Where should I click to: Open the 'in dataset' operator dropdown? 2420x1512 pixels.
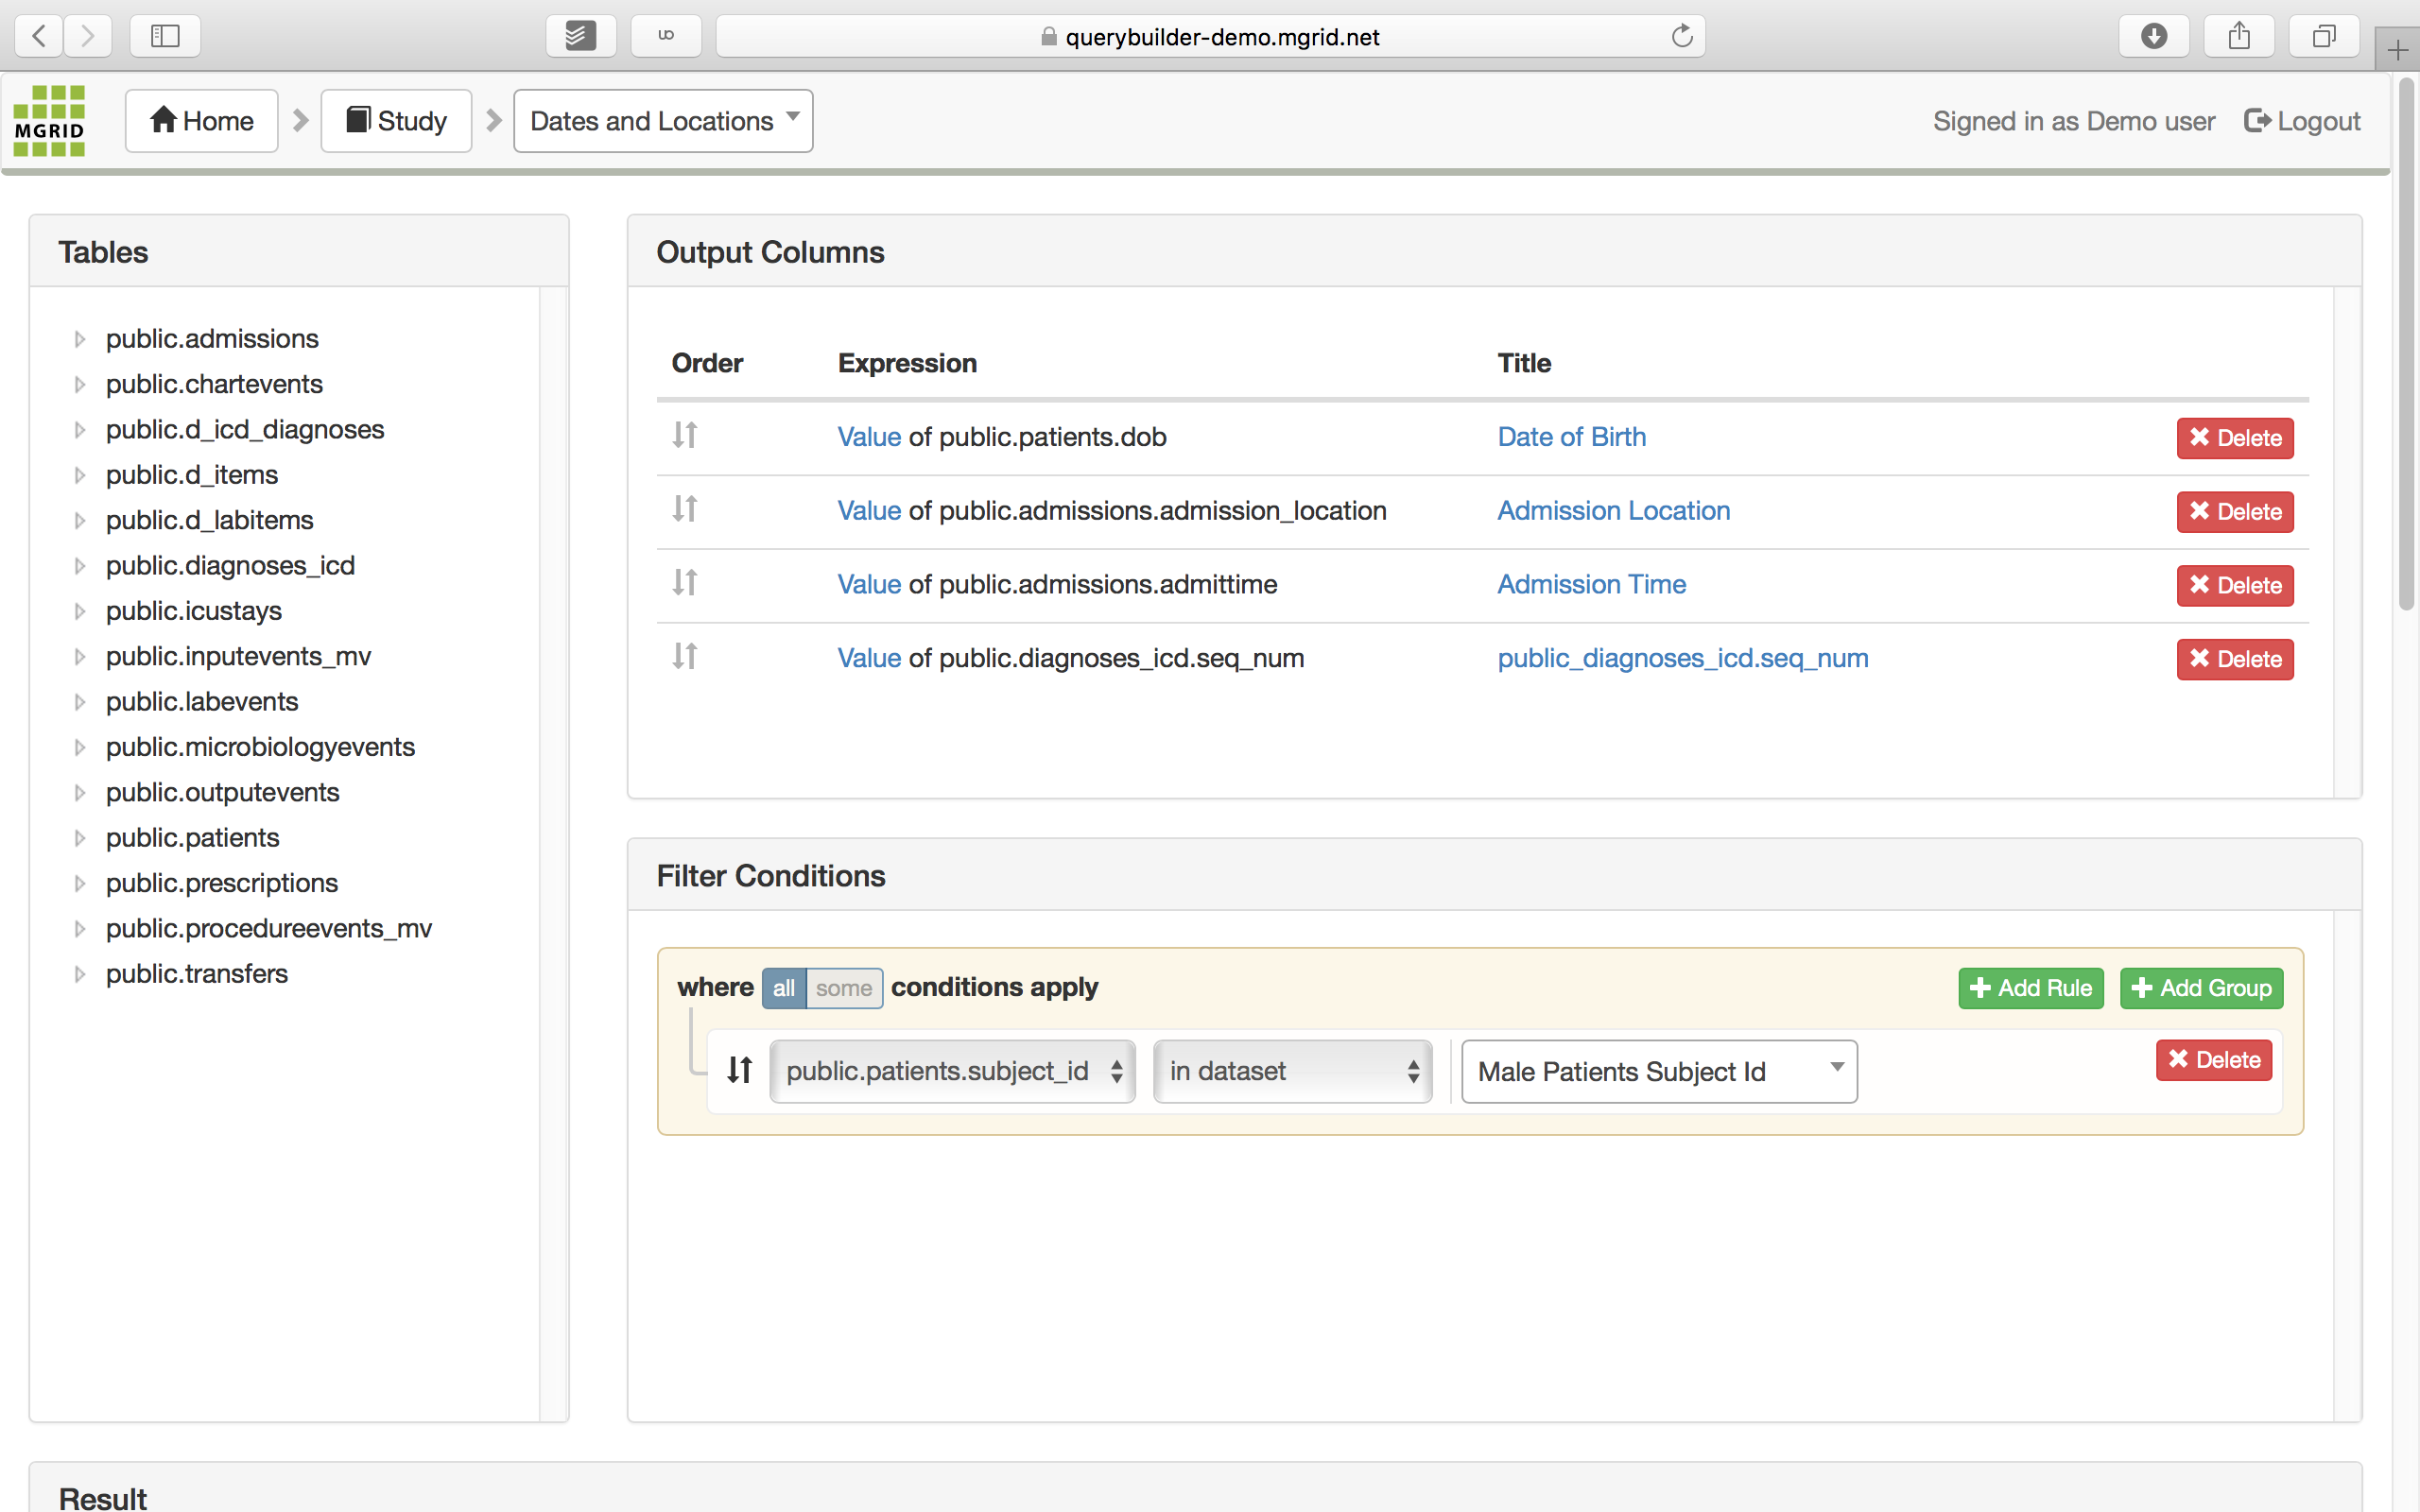pyautogui.click(x=1292, y=1071)
